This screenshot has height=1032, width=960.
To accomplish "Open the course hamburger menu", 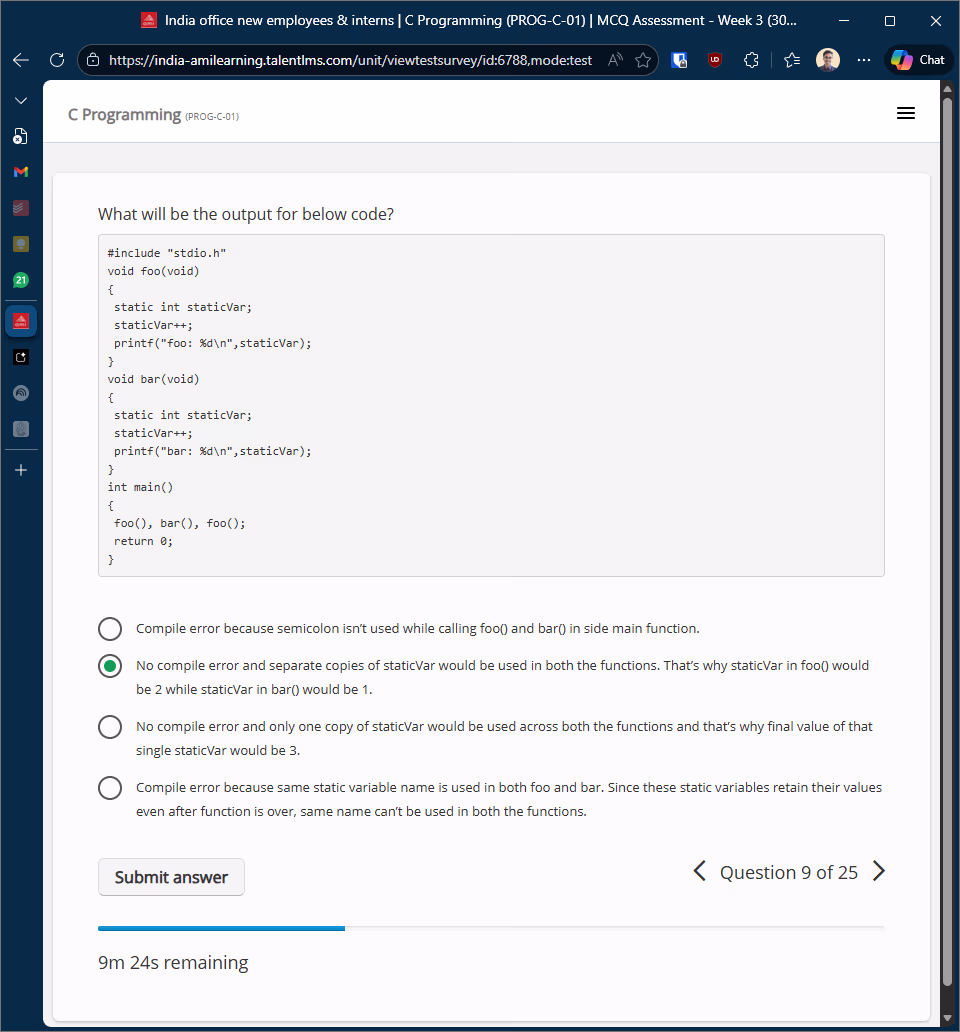I will pyautogui.click(x=906, y=114).
